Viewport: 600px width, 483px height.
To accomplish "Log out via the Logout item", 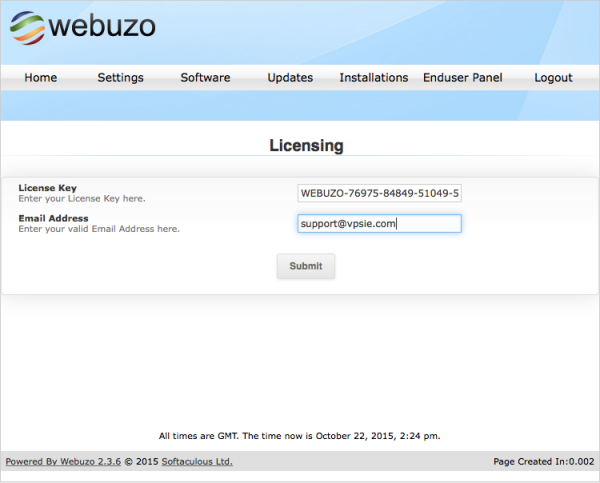I will click(x=553, y=78).
